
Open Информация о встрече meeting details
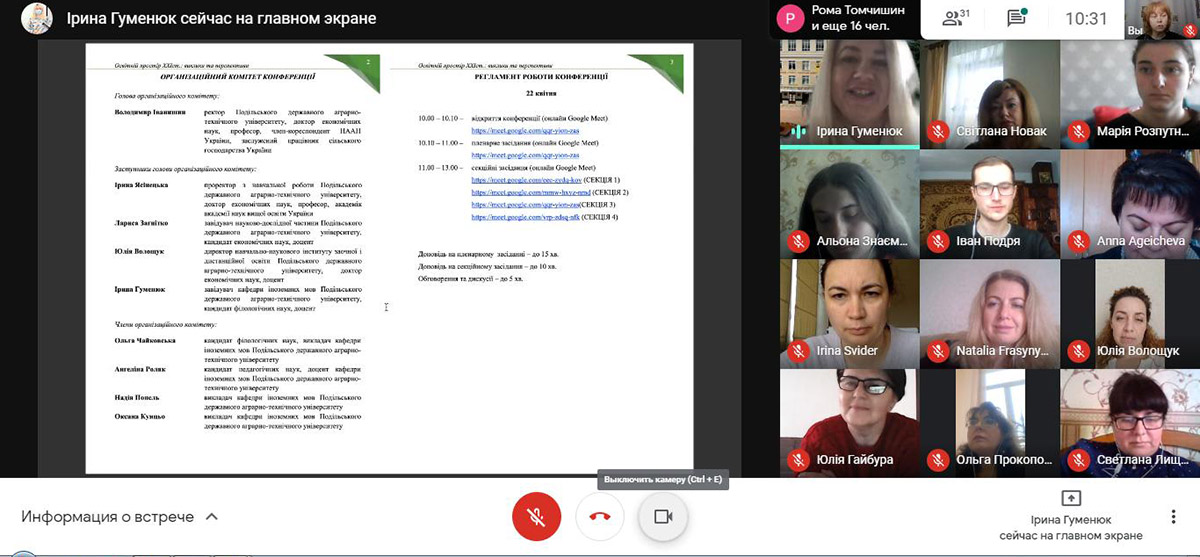pyautogui.click(x=108, y=517)
